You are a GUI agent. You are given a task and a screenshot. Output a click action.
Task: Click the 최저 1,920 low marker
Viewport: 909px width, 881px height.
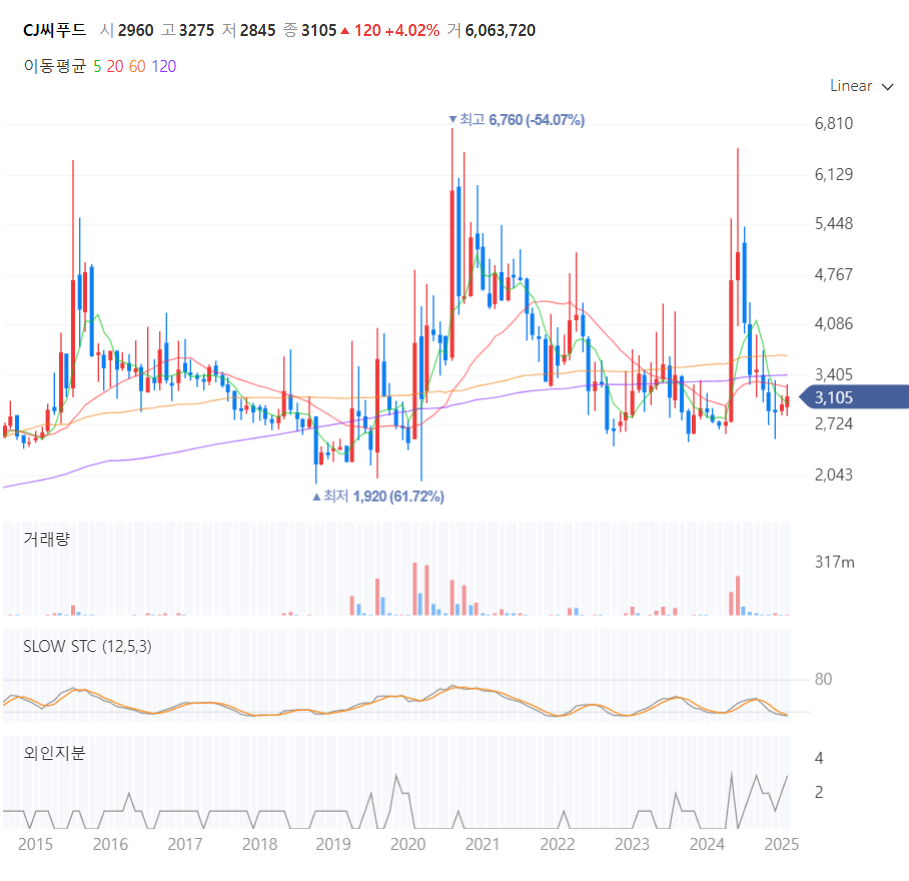click(x=379, y=496)
